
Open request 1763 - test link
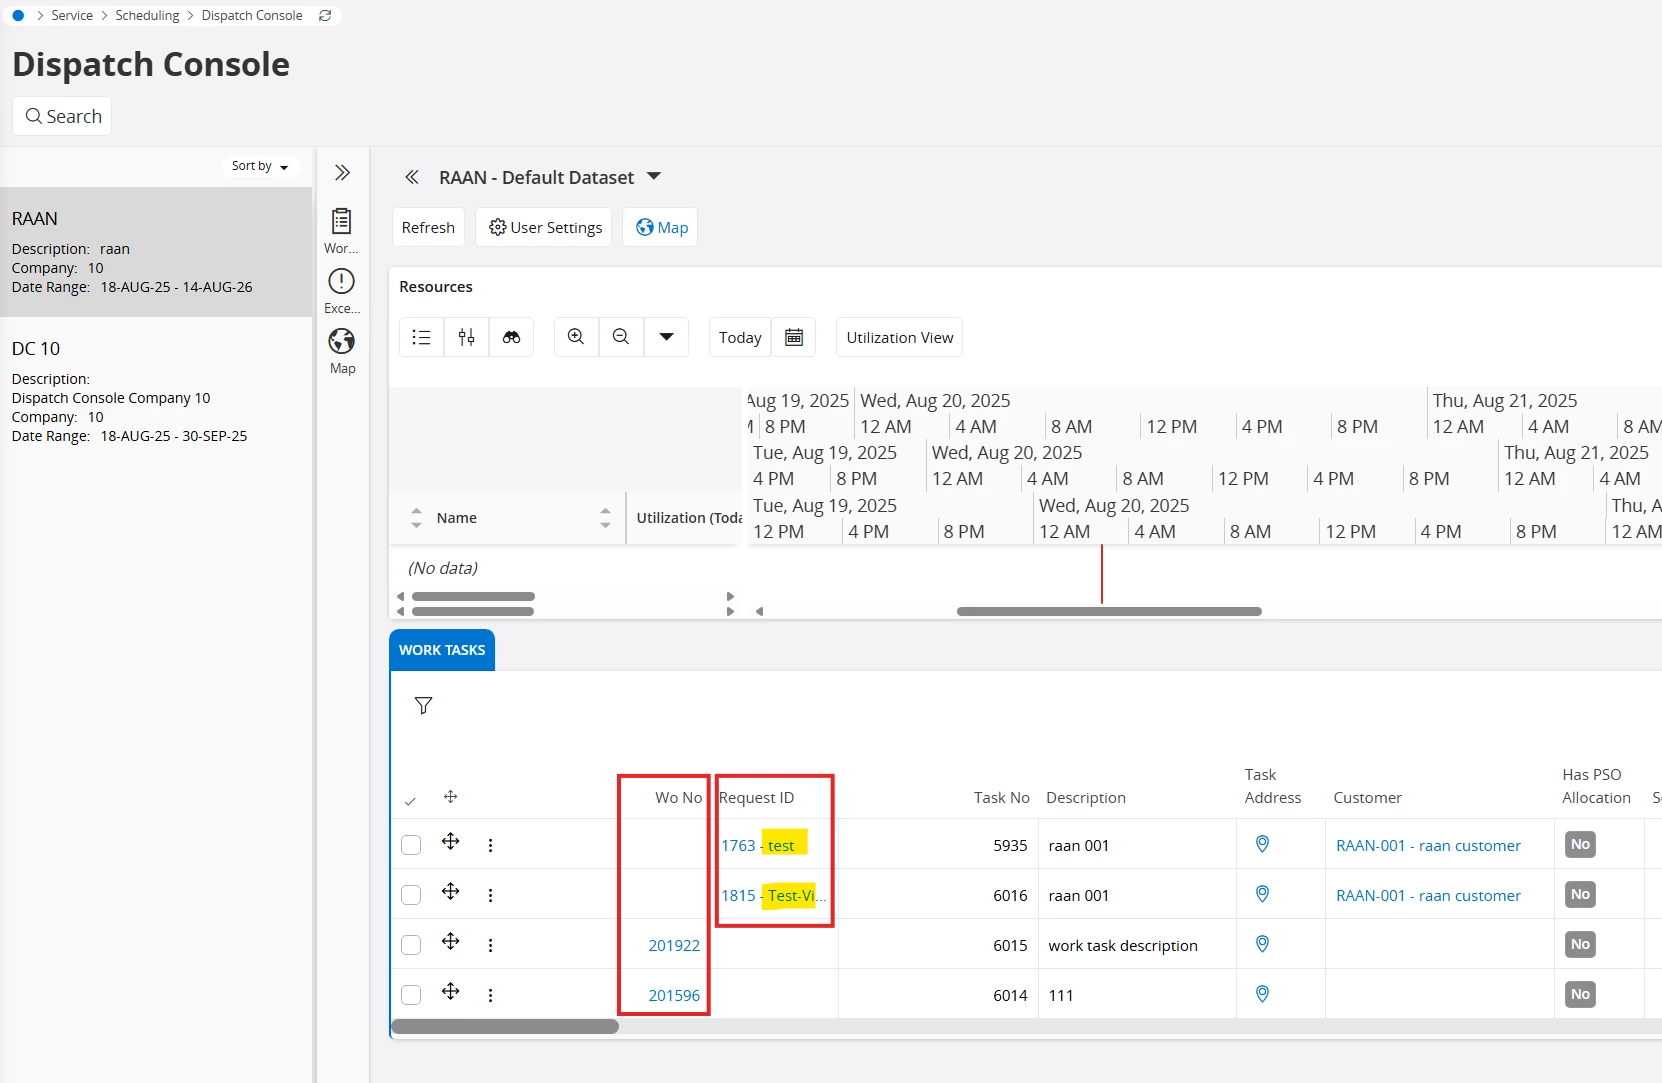pos(758,846)
